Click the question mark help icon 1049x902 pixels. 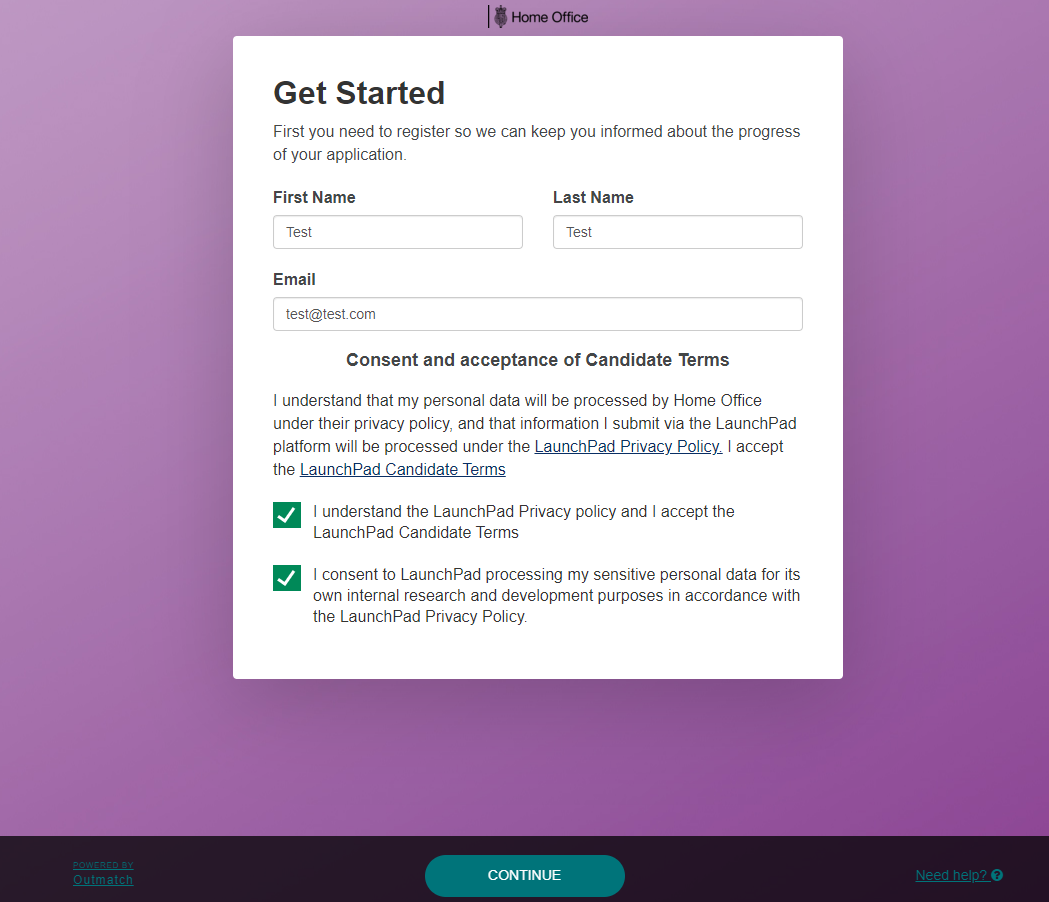(x=997, y=876)
